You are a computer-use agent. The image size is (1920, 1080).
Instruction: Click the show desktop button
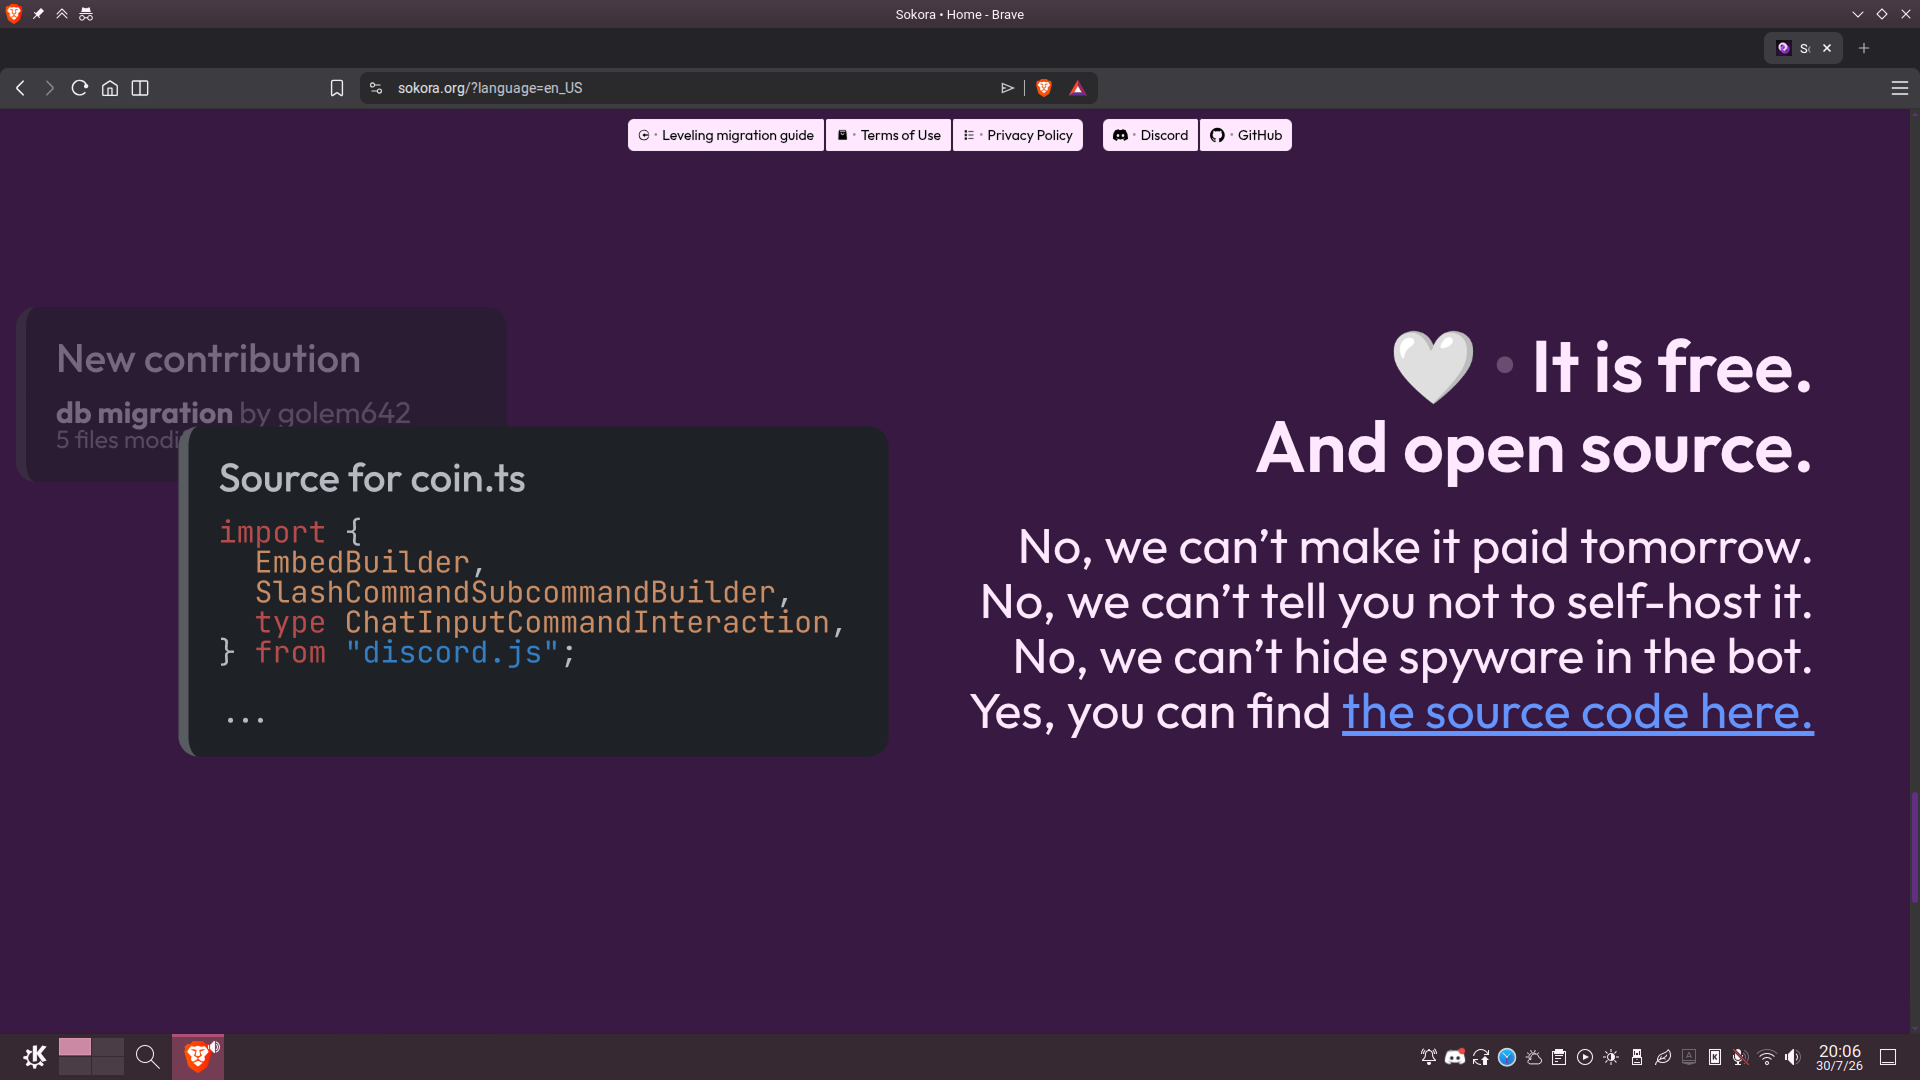click(1888, 1057)
